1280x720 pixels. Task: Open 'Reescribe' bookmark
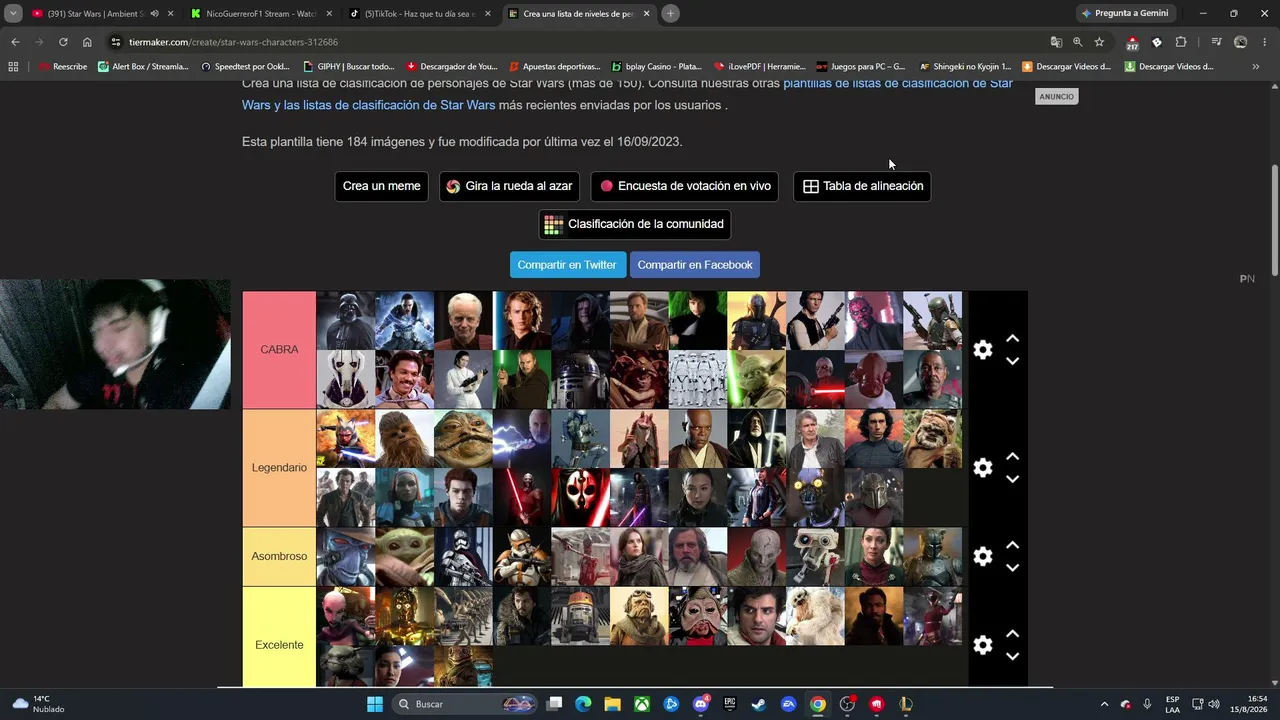63,67
